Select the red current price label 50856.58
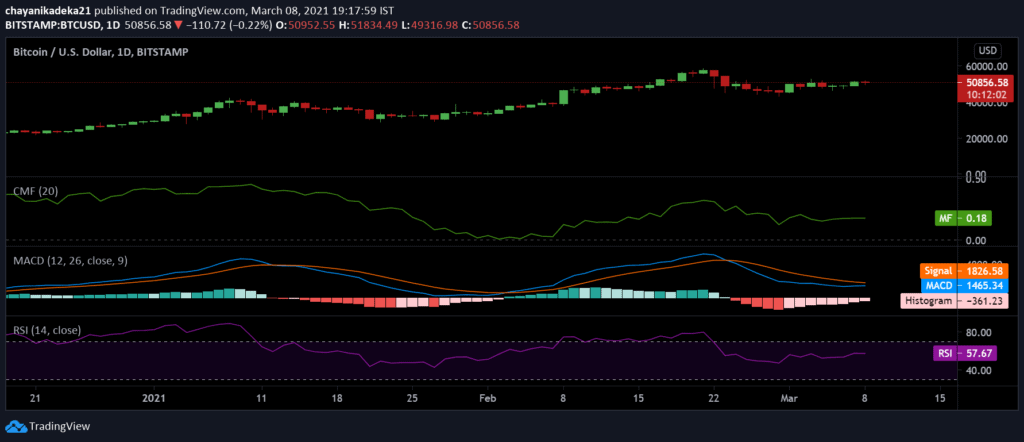Screen dimensions: 1024x442 click(985, 83)
